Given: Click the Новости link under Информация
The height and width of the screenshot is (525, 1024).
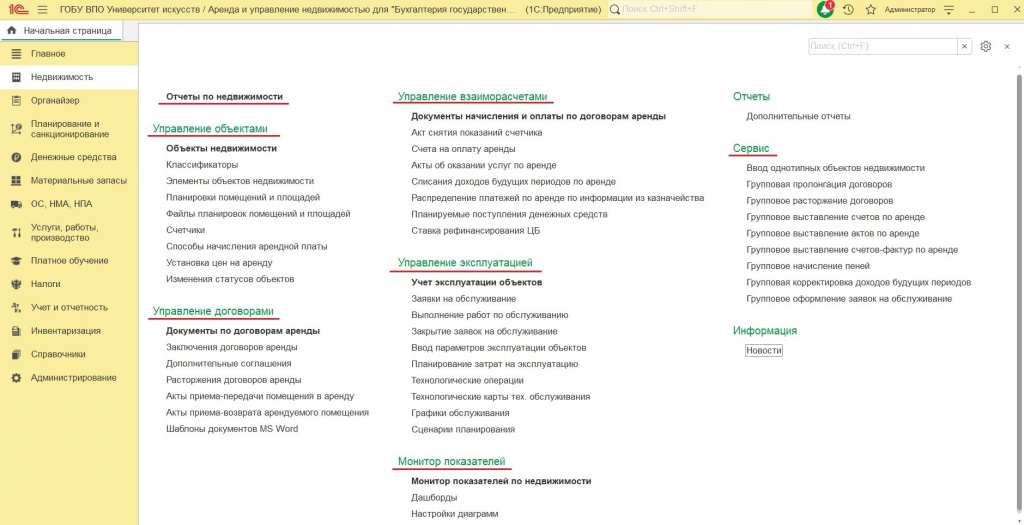Looking at the screenshot, I should coord(764,351).
